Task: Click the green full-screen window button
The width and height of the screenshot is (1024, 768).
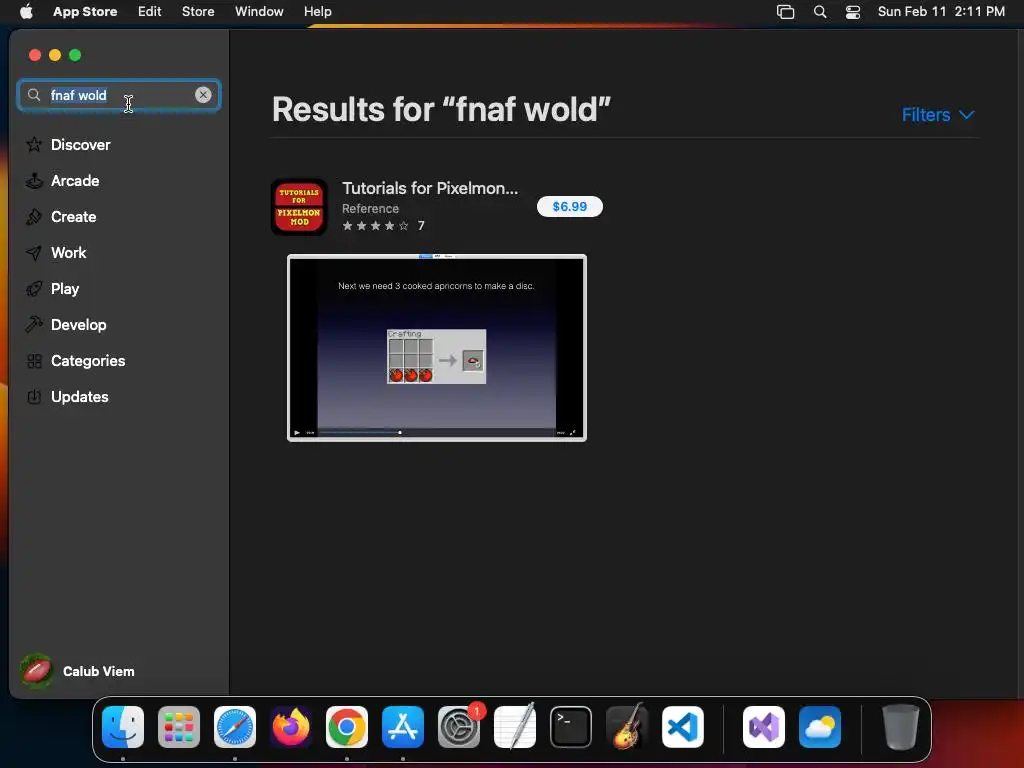Action: coord(75,56)
